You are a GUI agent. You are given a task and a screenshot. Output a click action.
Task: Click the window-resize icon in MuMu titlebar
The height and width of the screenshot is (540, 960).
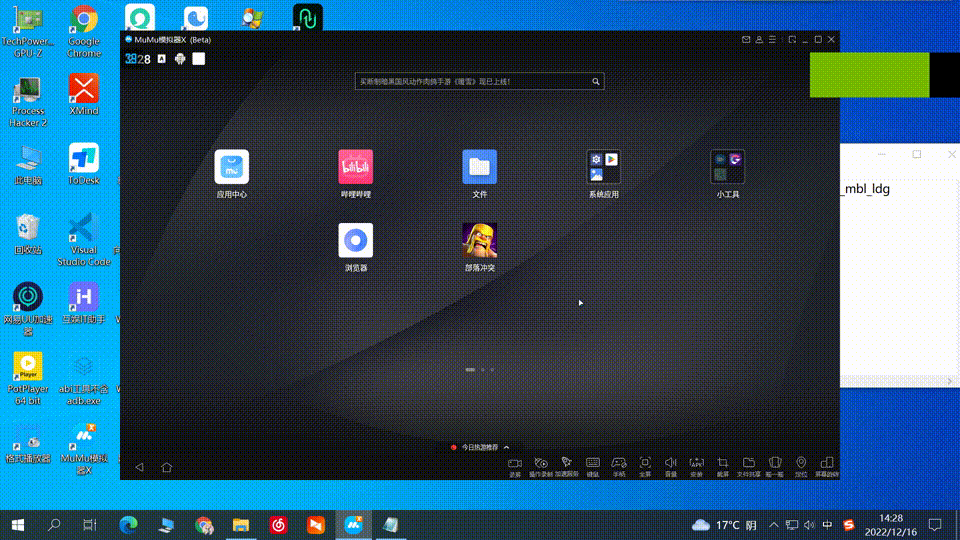792,39
